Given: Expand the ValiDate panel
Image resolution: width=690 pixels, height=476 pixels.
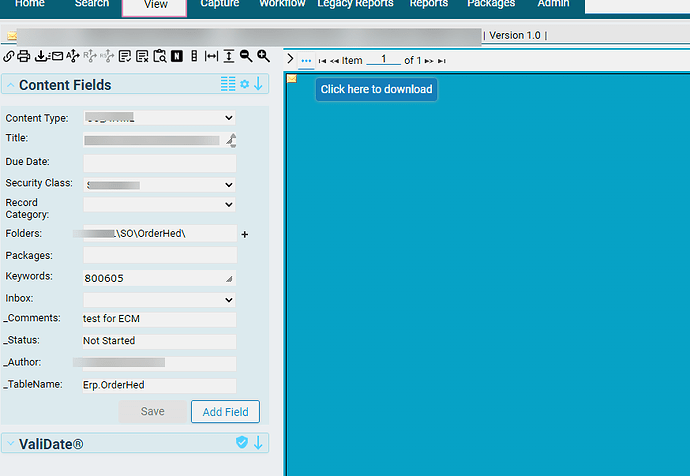Looking at the screenshot, I should [x=11, y=443].
